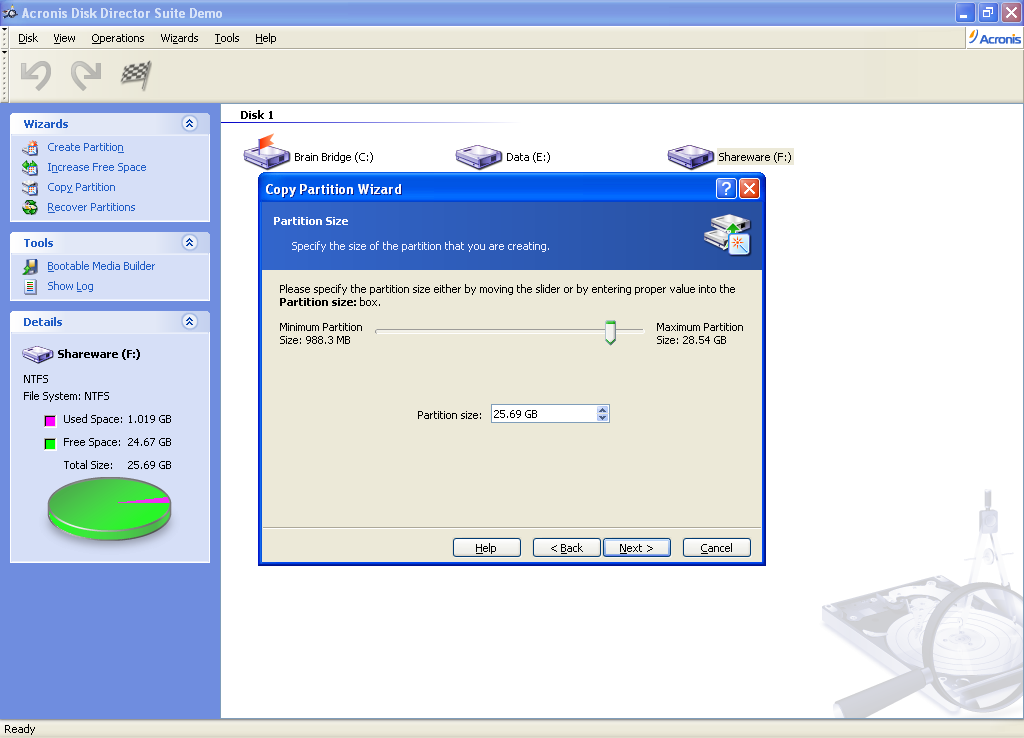
Task: Select the Brain Bridge (C:) drive icon
Action: 266,153
